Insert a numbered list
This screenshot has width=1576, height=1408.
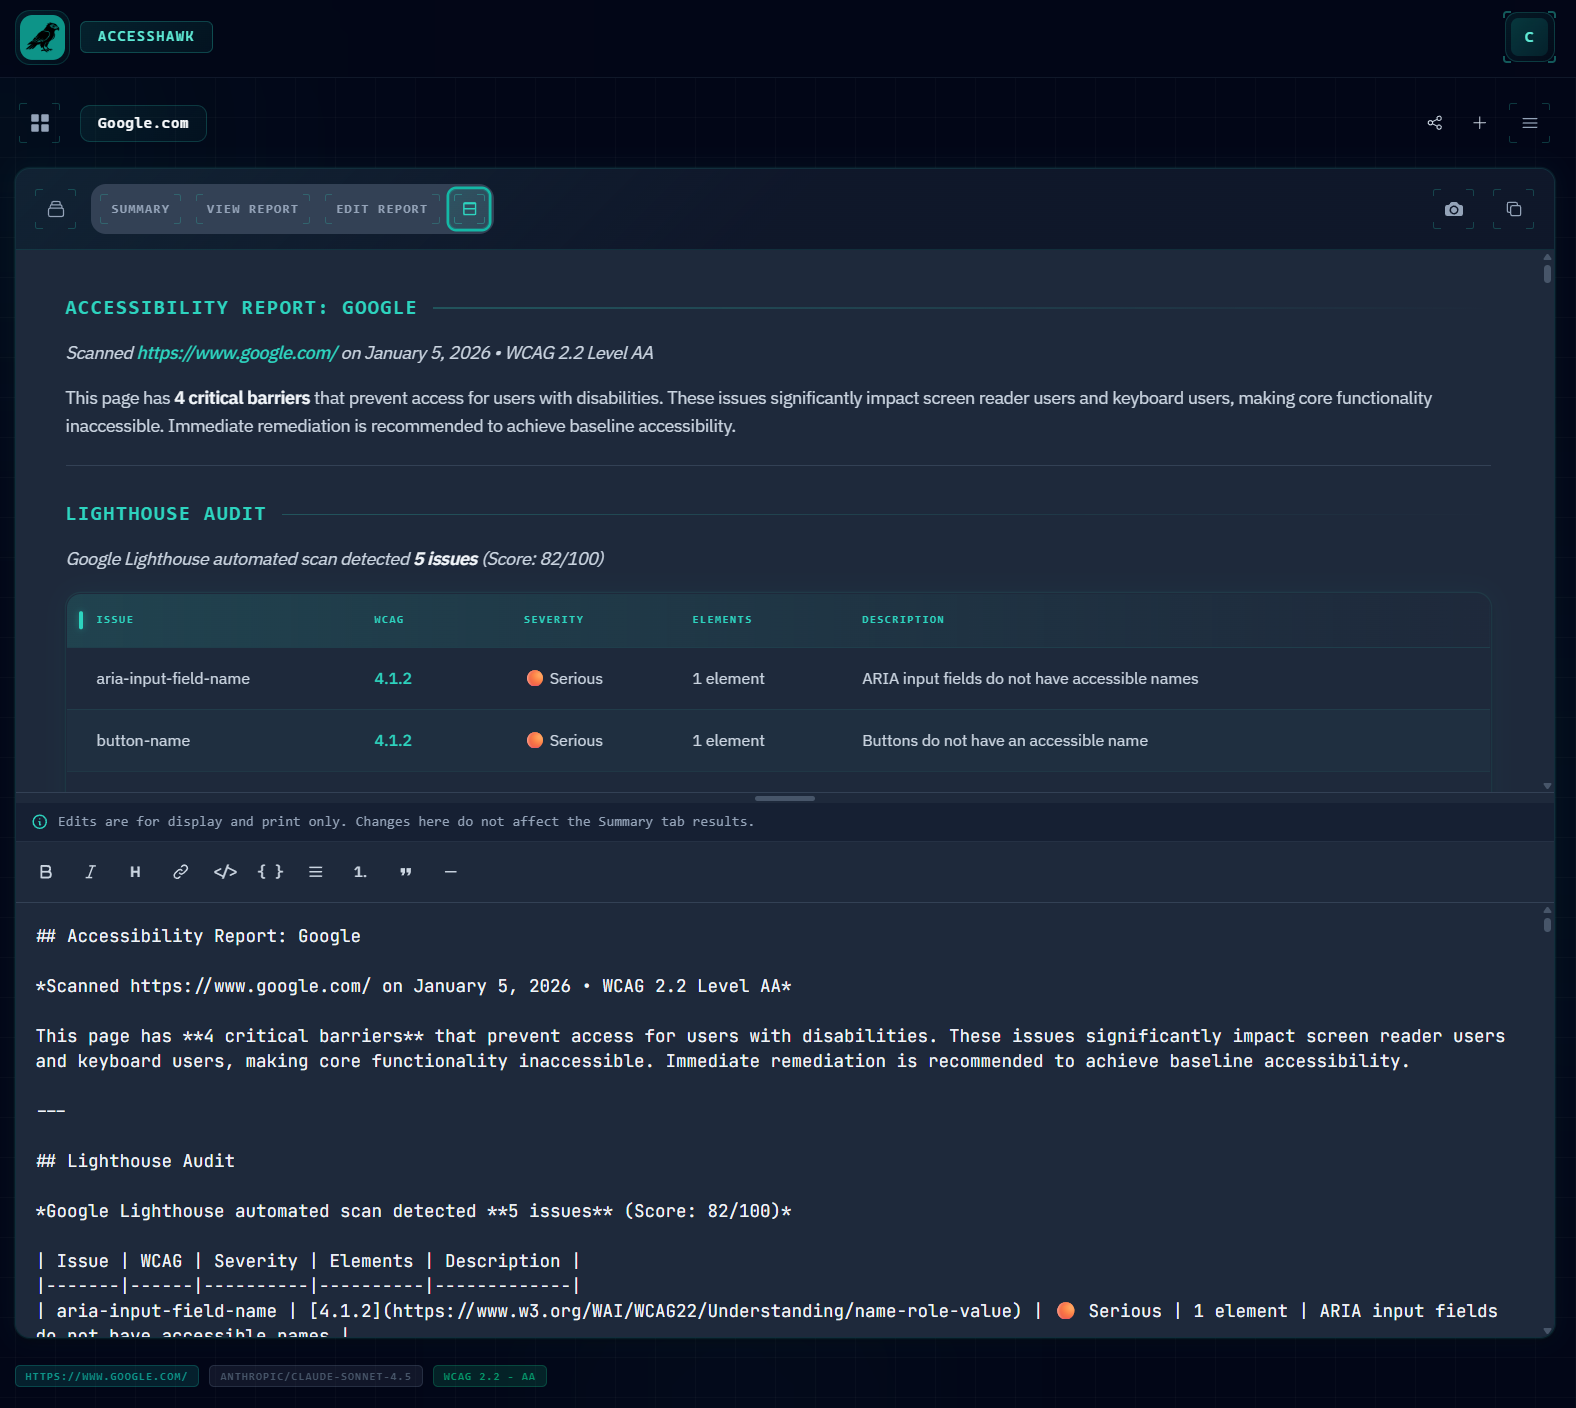tap(360, 872)
